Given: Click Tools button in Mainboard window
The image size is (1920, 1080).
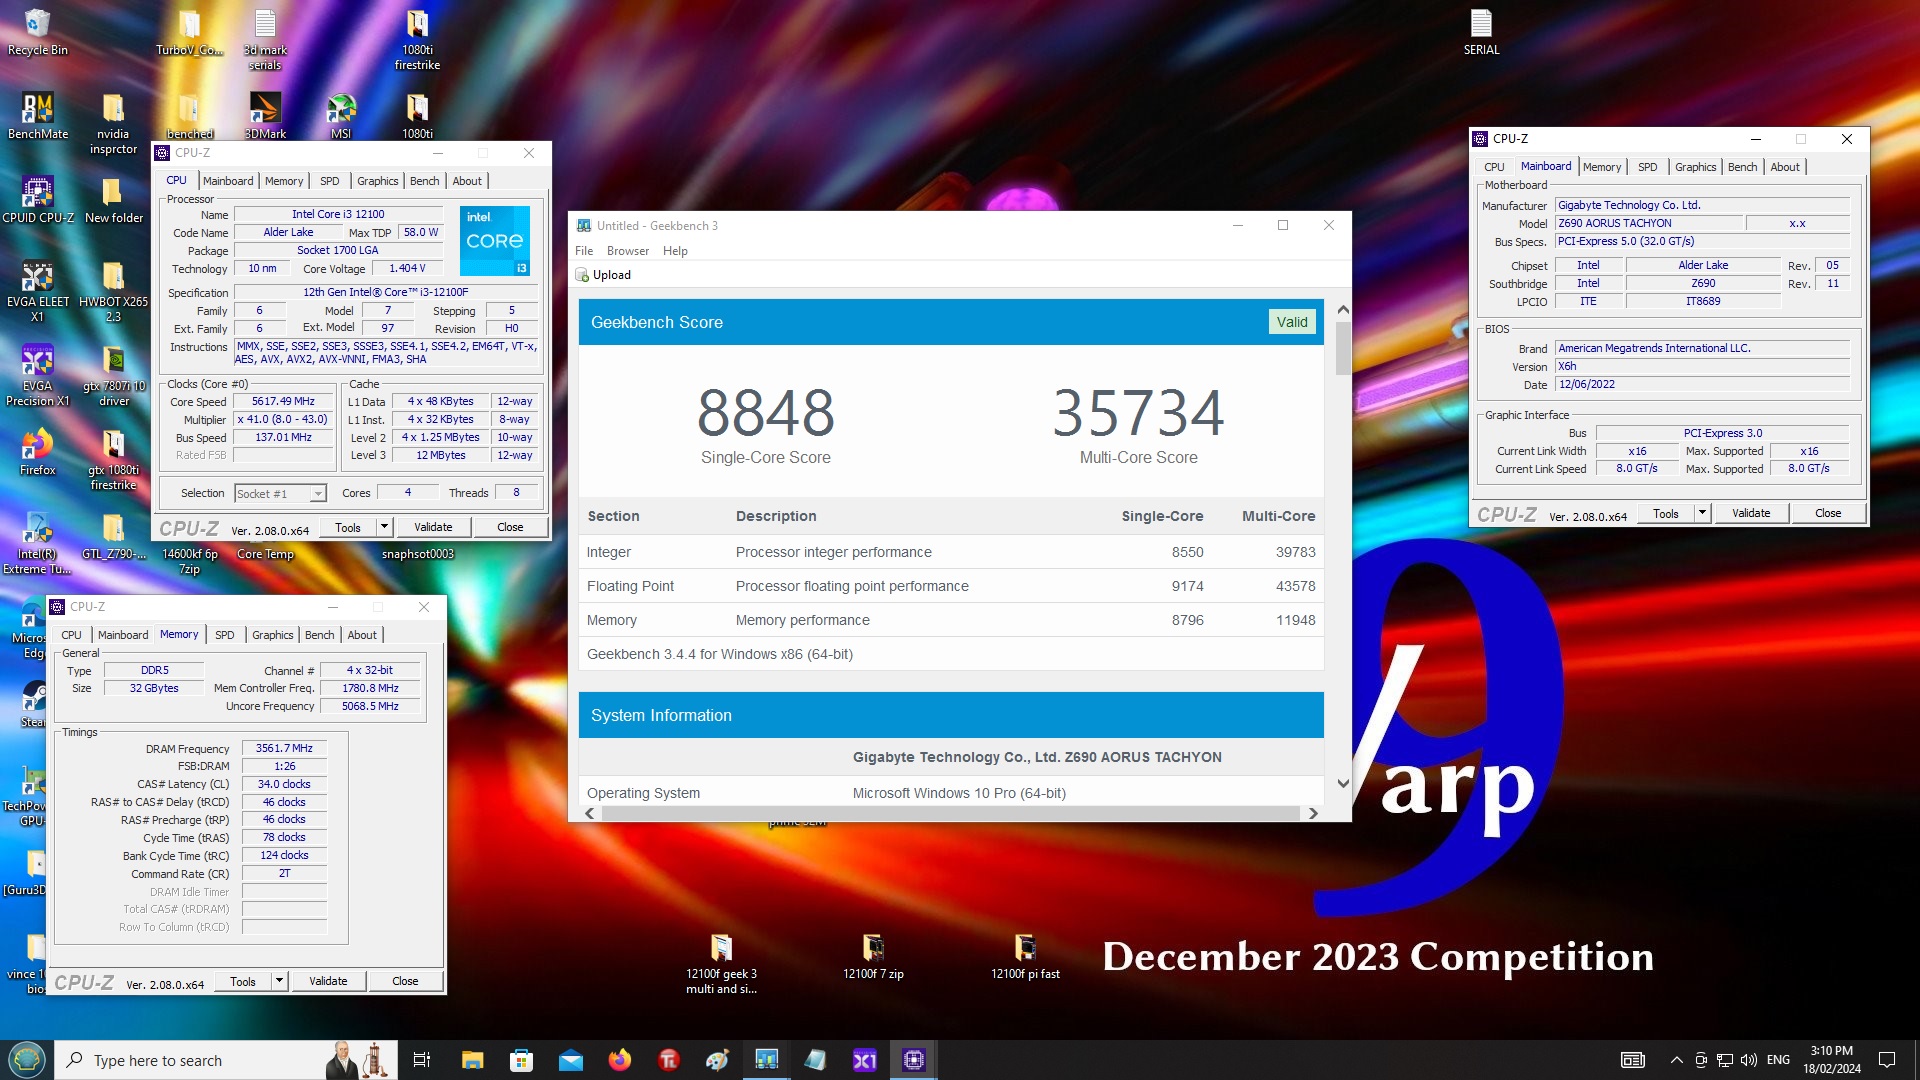Looking at the screenshot, I should [1666, 513].
